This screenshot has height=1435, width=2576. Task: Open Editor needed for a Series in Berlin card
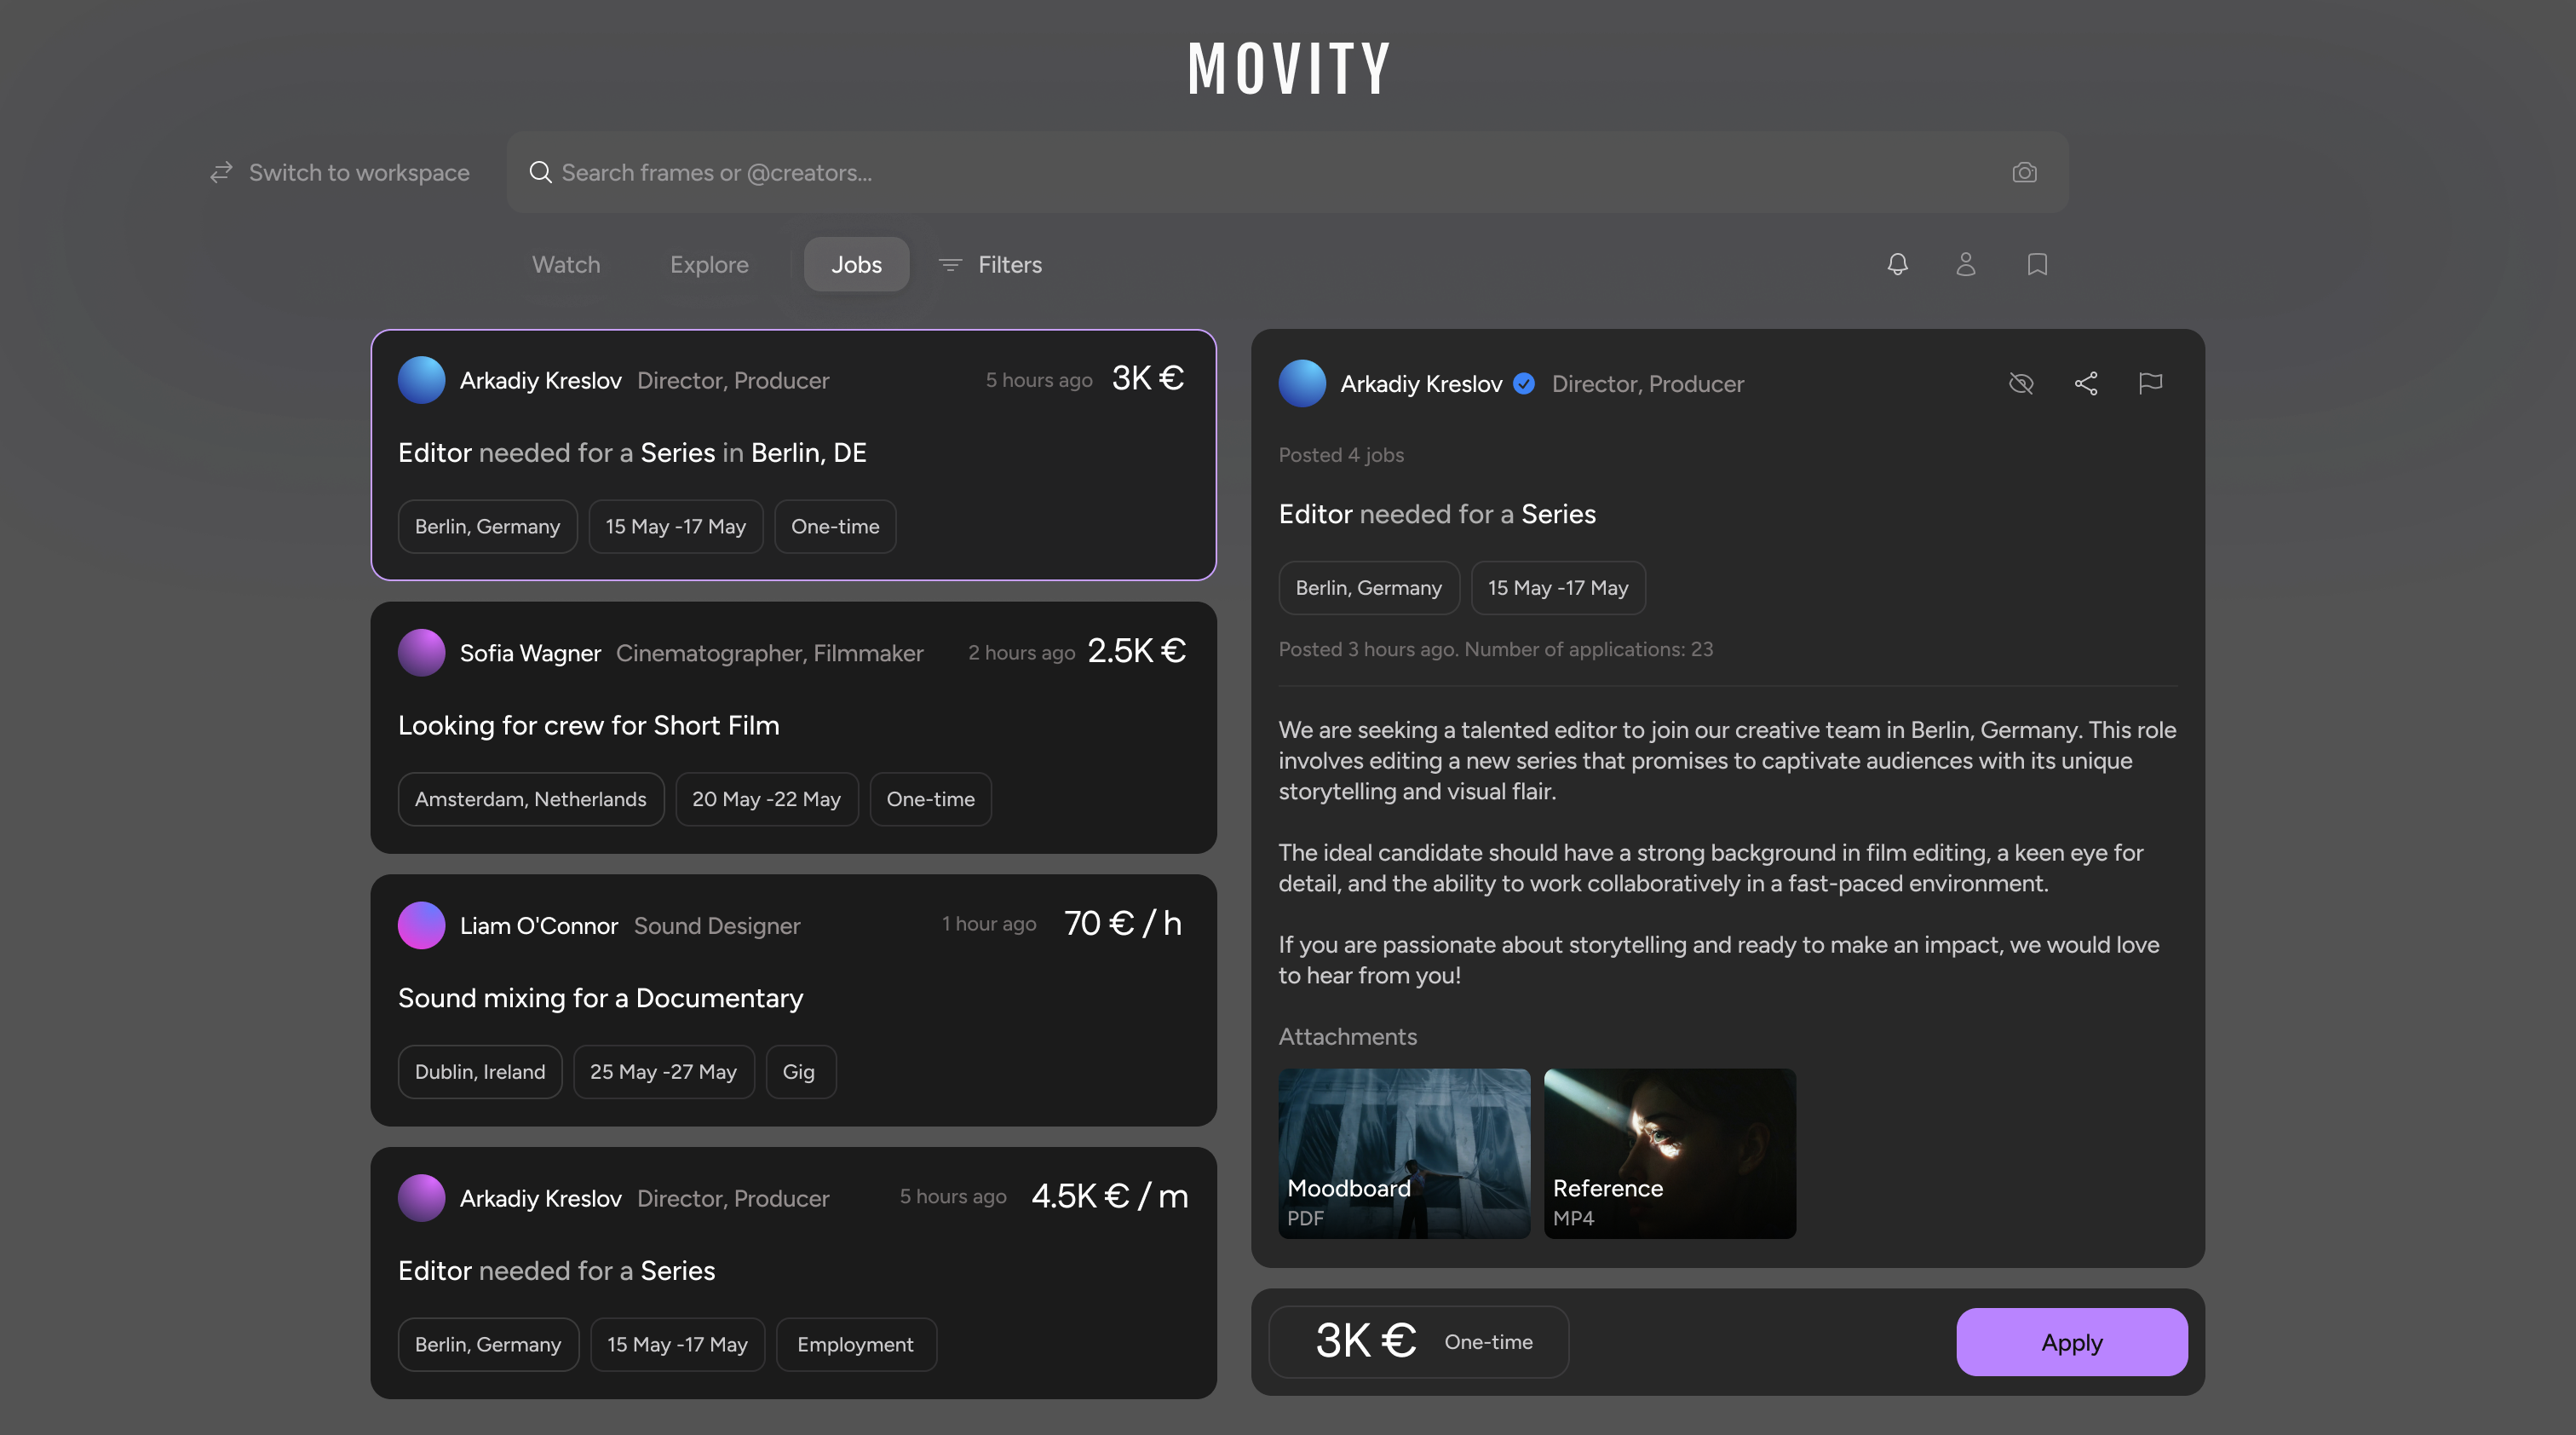click(x=794, y=455)
